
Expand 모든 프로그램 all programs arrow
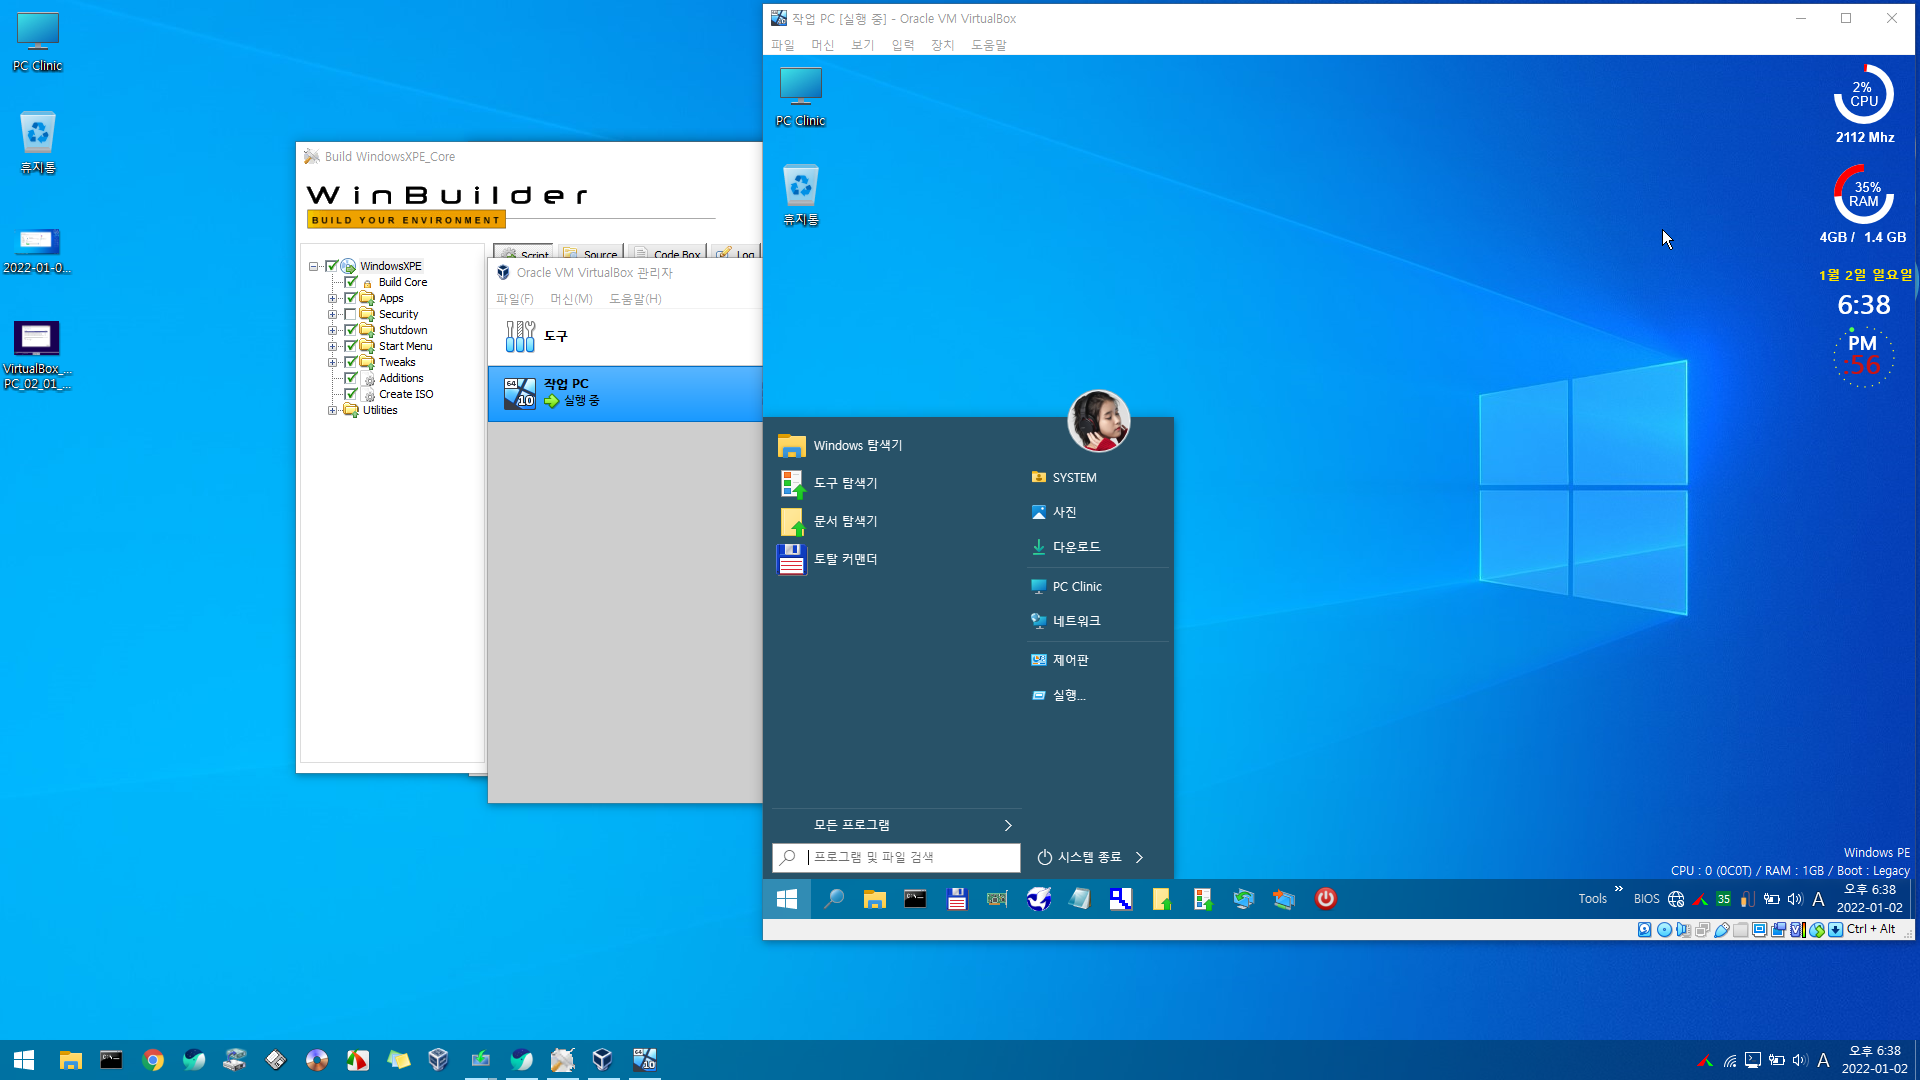(1008, 825)
